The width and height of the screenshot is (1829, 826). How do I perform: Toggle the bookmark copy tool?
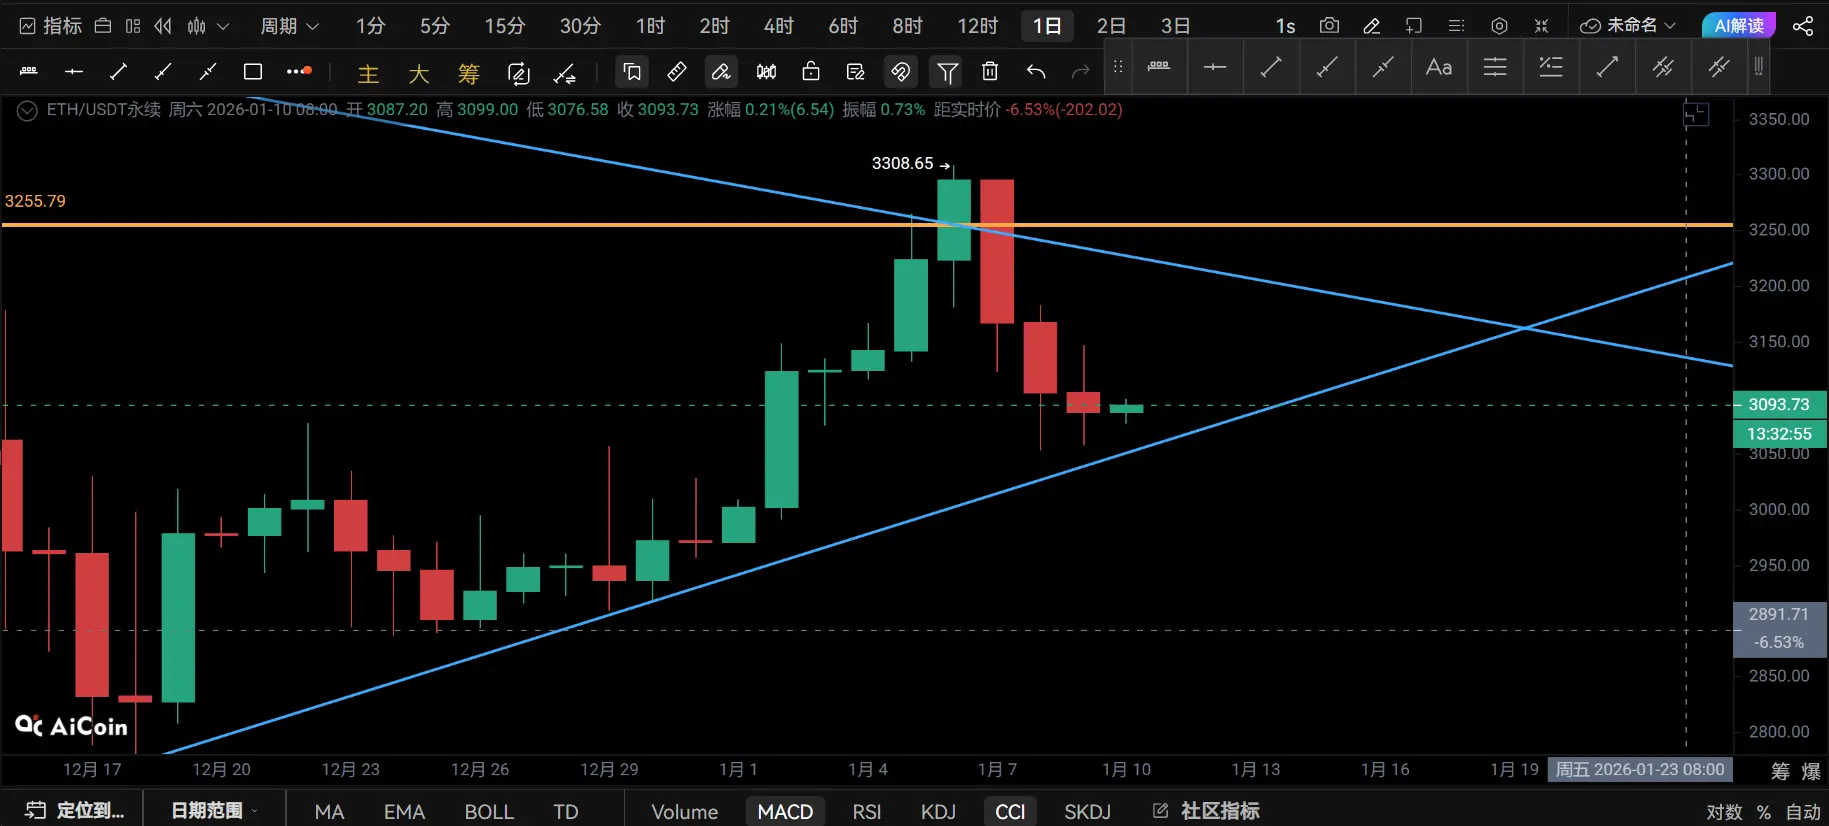pos(632,71)
